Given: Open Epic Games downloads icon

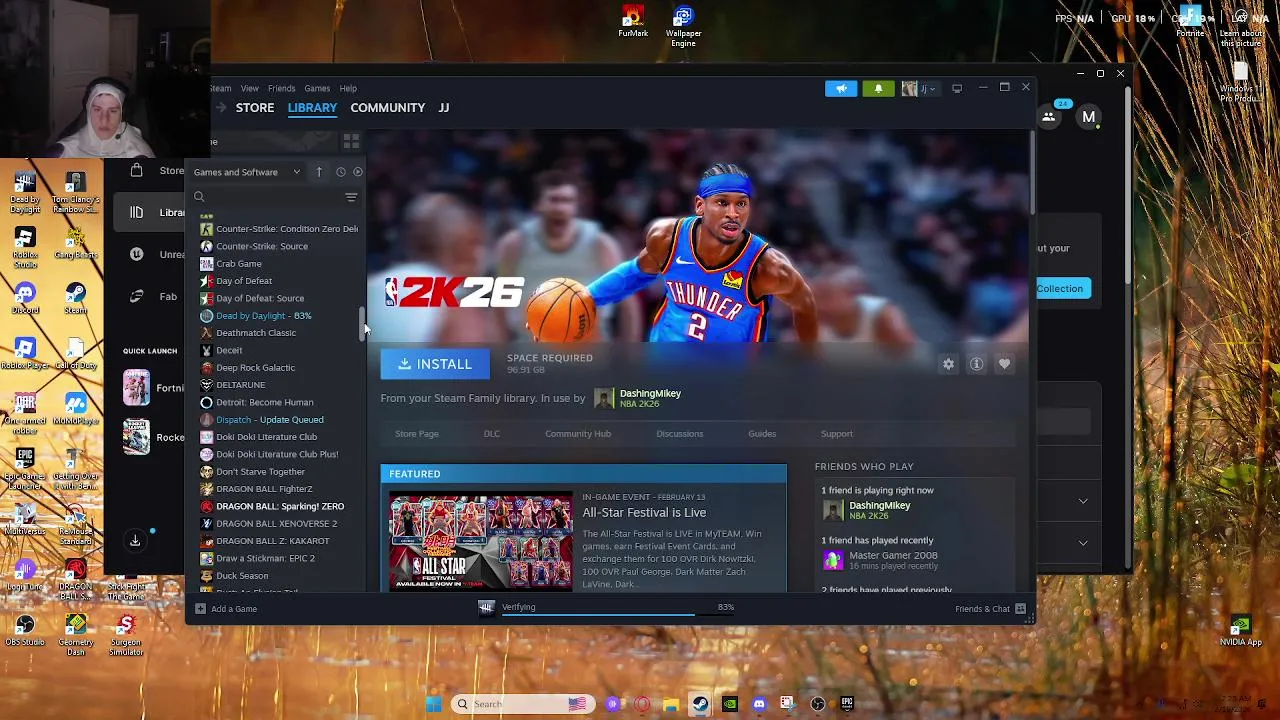Looking at the screenshot, I should [135, 541].
